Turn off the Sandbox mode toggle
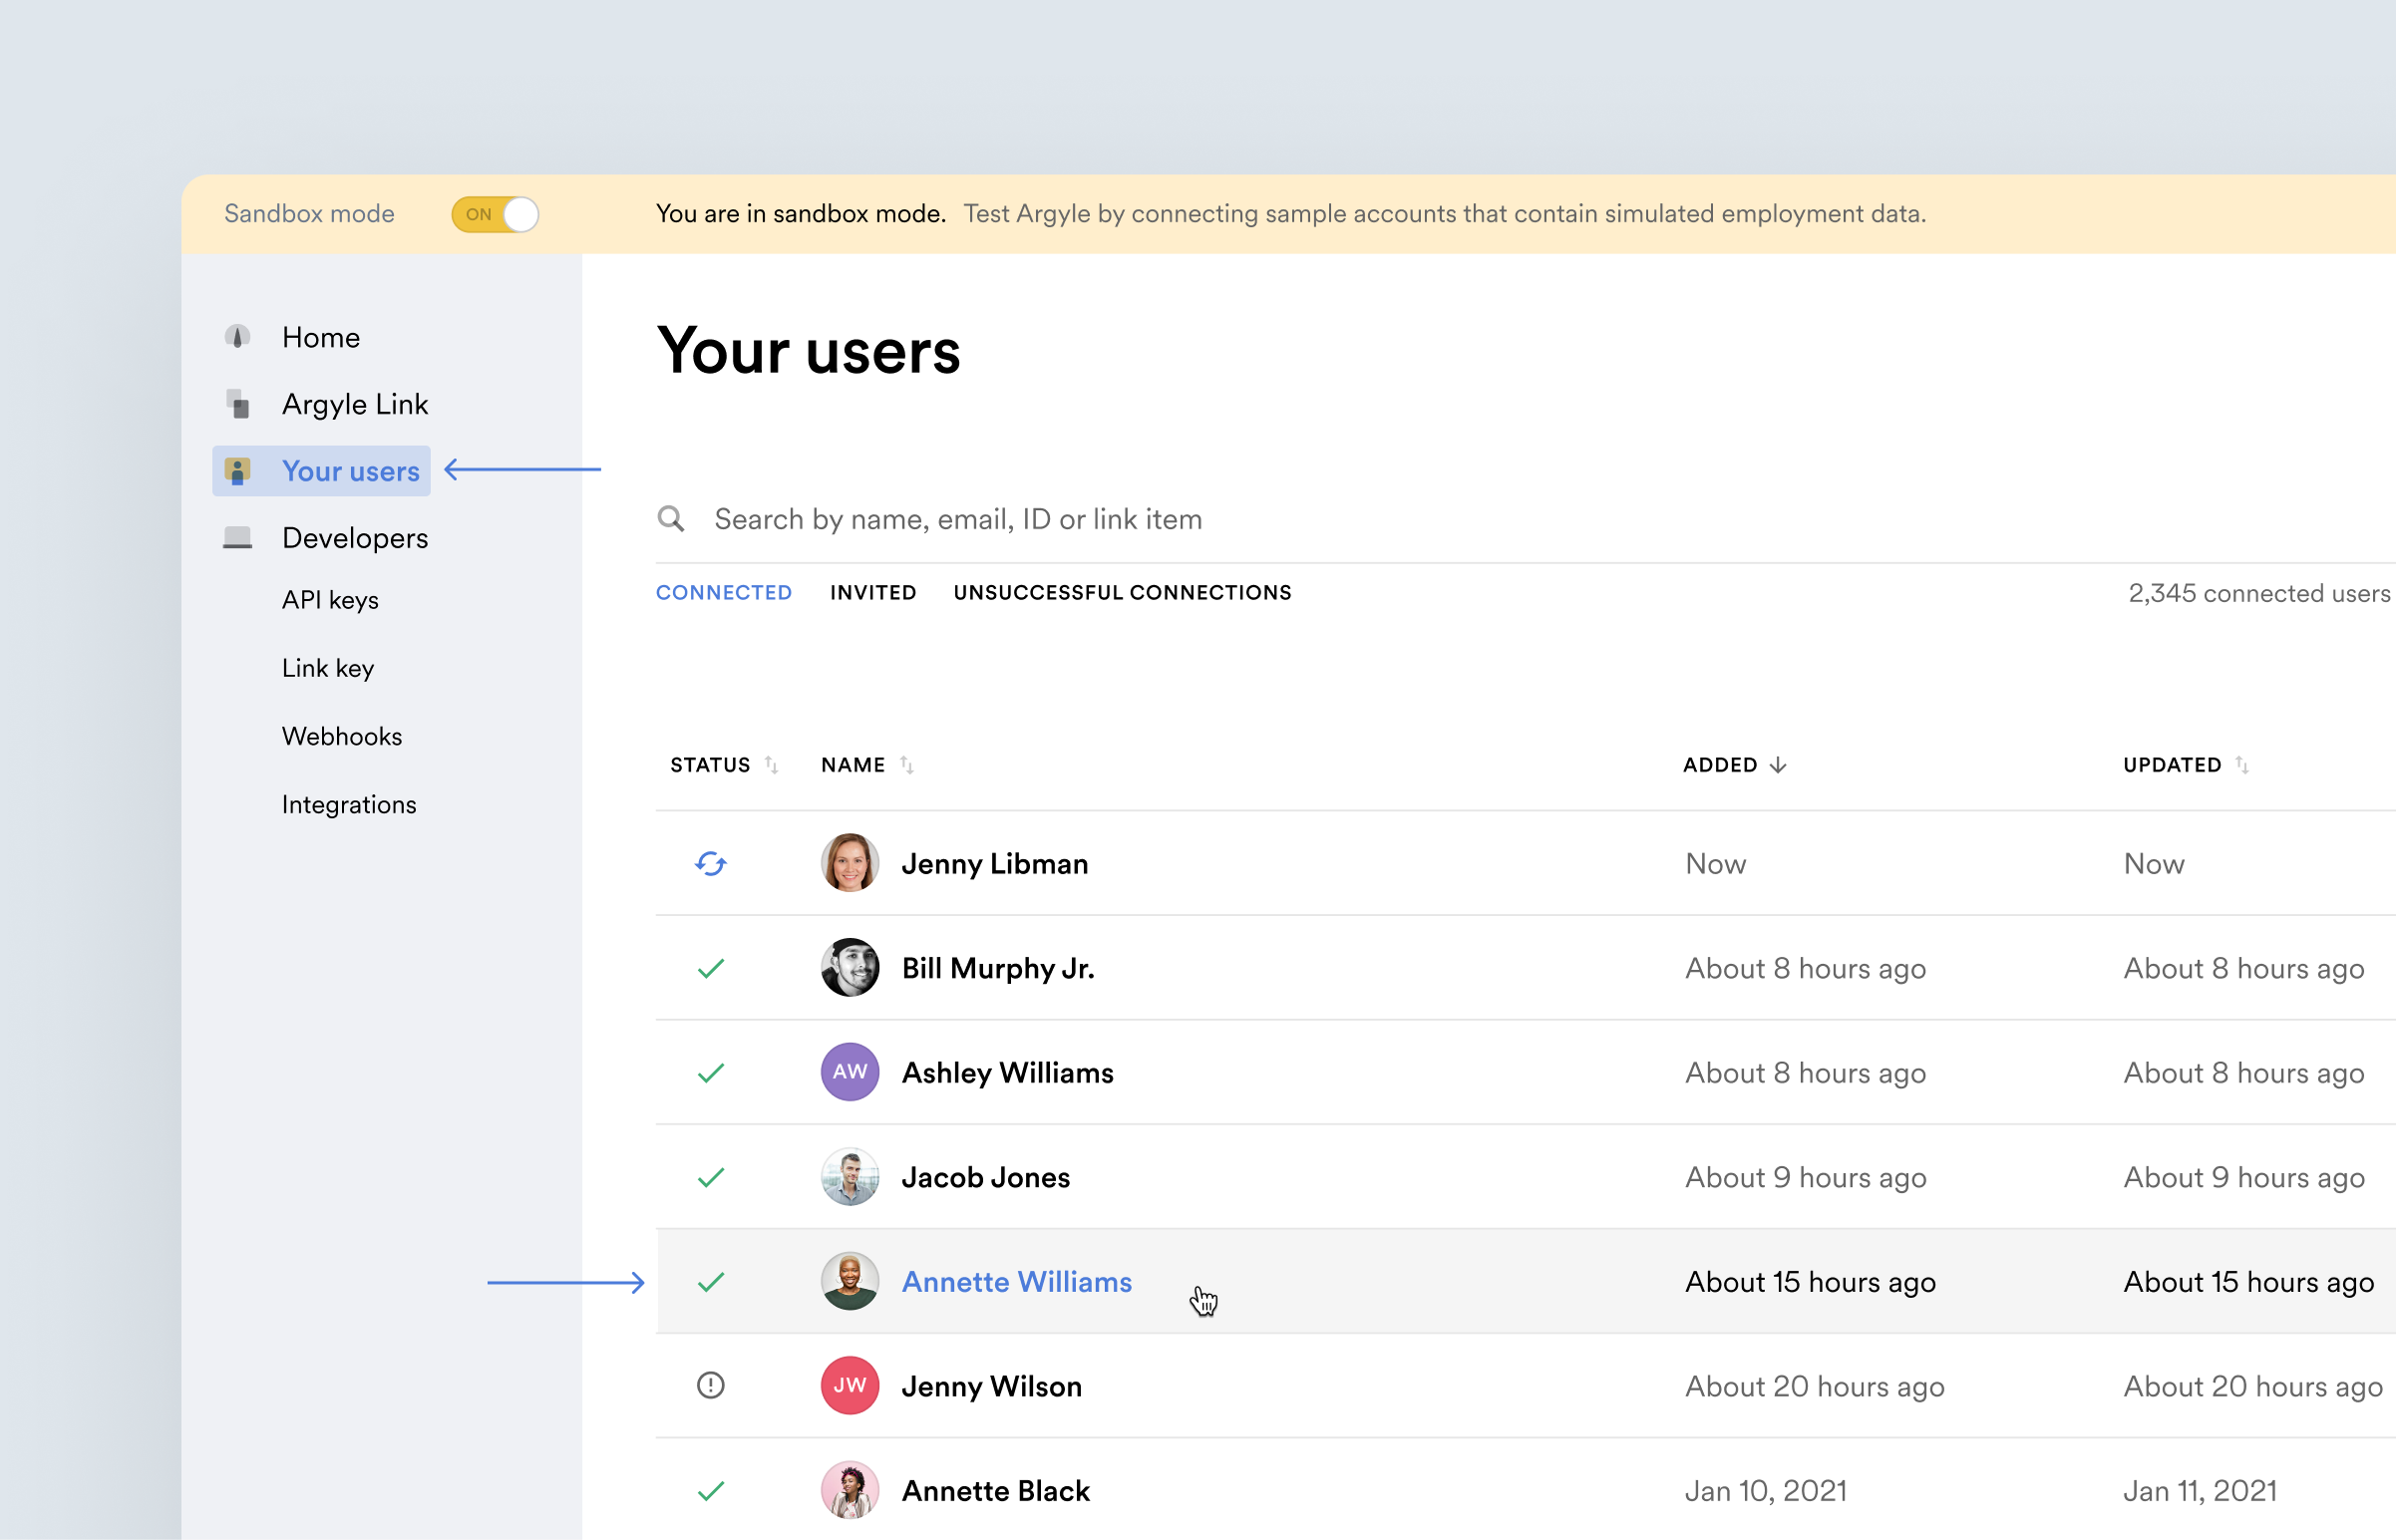Viewport: 2396px width, 1540px height. (x=495, y=214)
